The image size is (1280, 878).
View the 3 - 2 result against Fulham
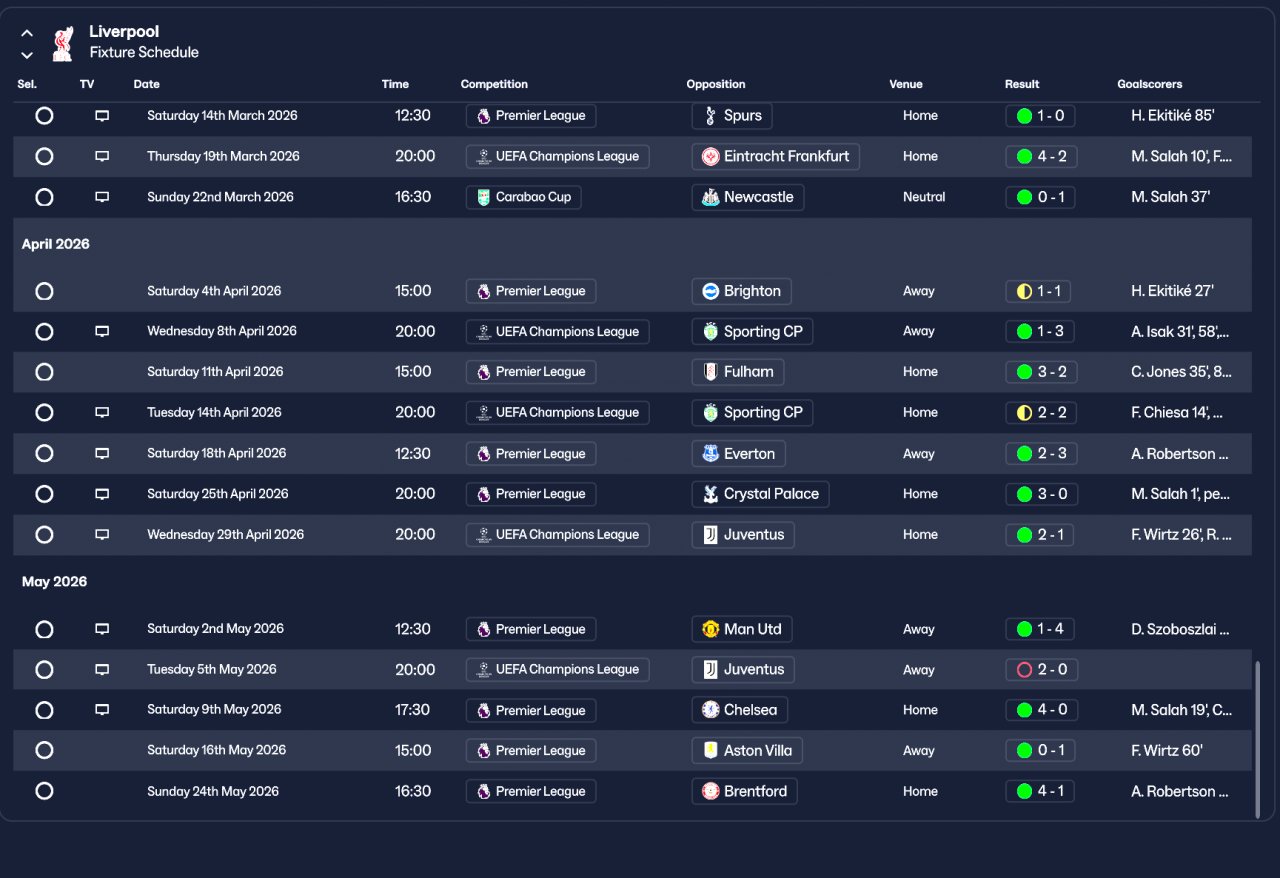pyautogui.click(x=1041, y=372)
